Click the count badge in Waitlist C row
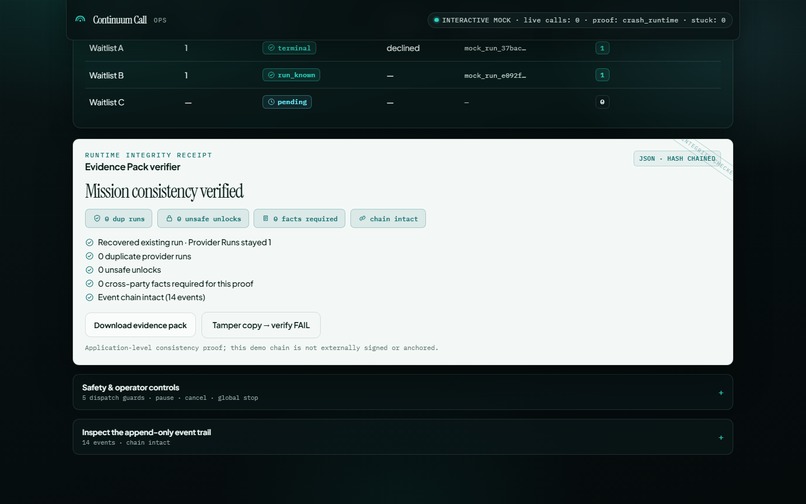 [602, 102]
